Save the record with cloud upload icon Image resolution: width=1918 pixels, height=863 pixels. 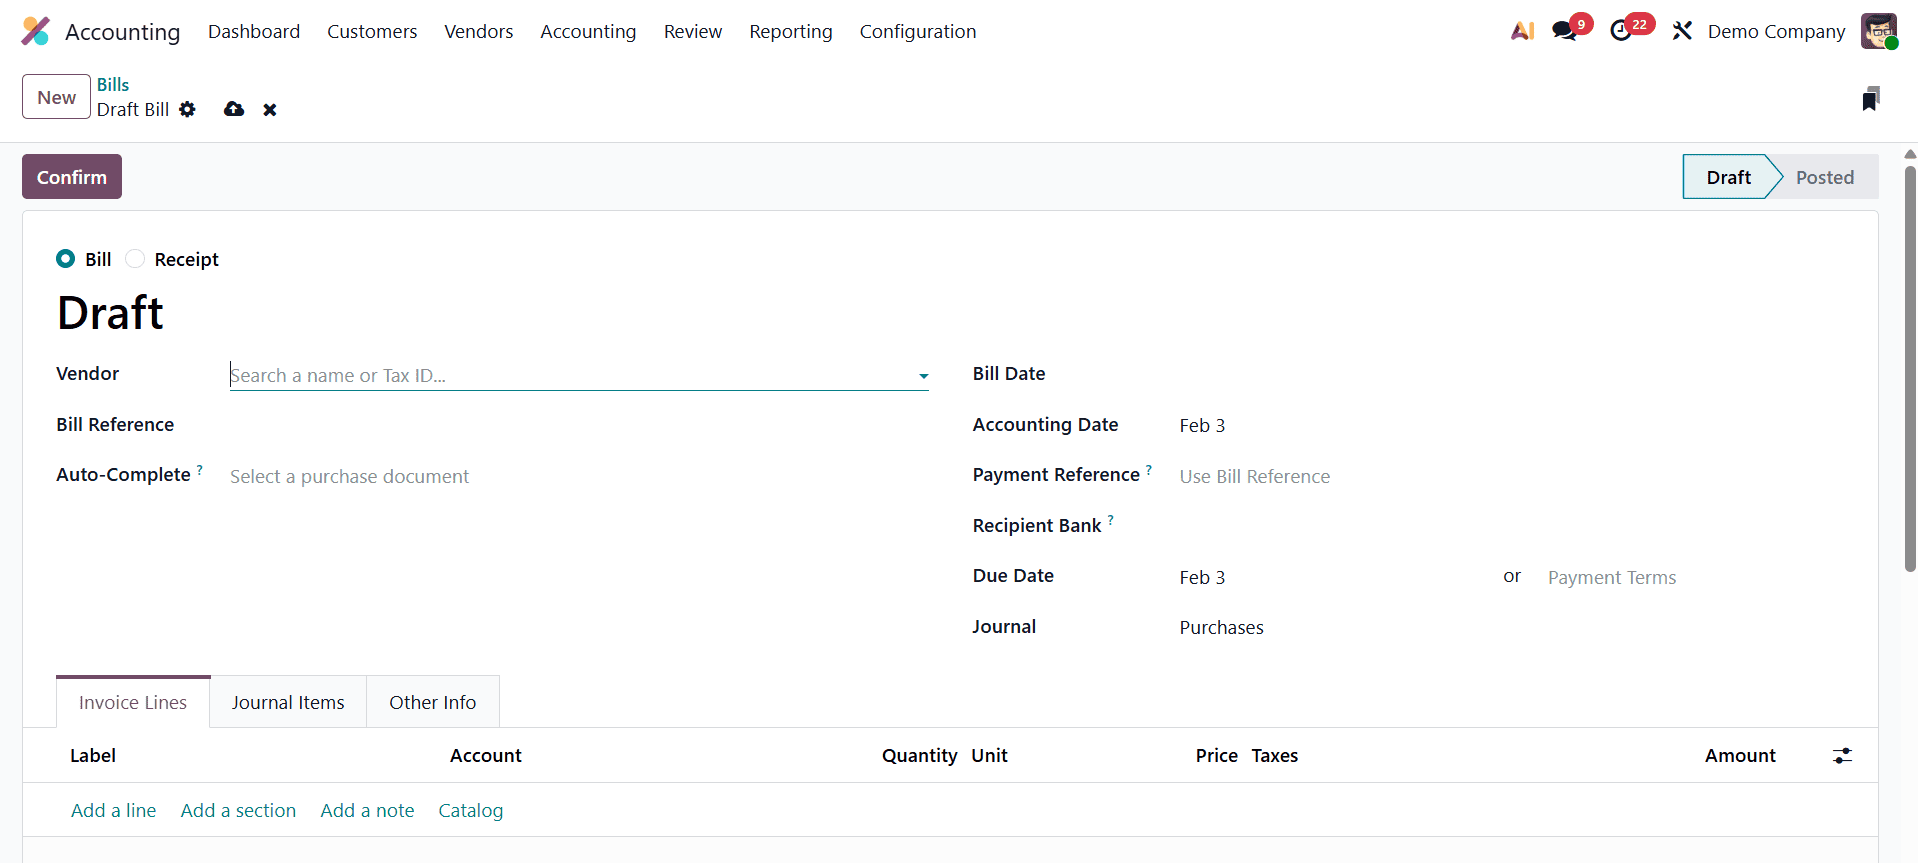click(234, 109)
